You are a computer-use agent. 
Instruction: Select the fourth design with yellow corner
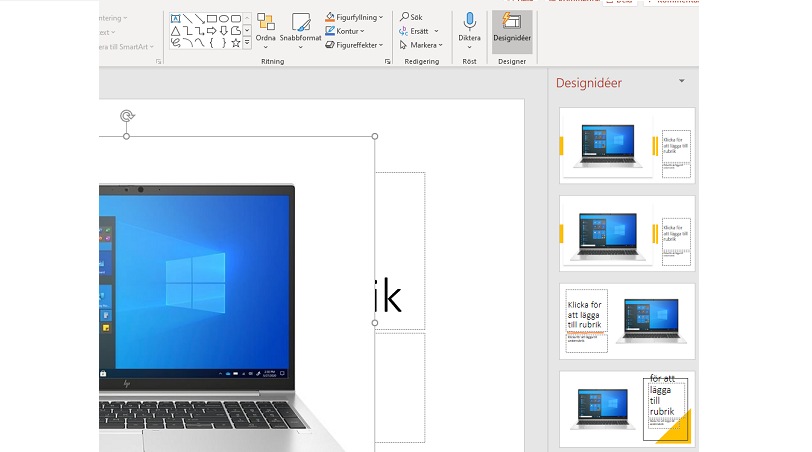tap(627, 409)
